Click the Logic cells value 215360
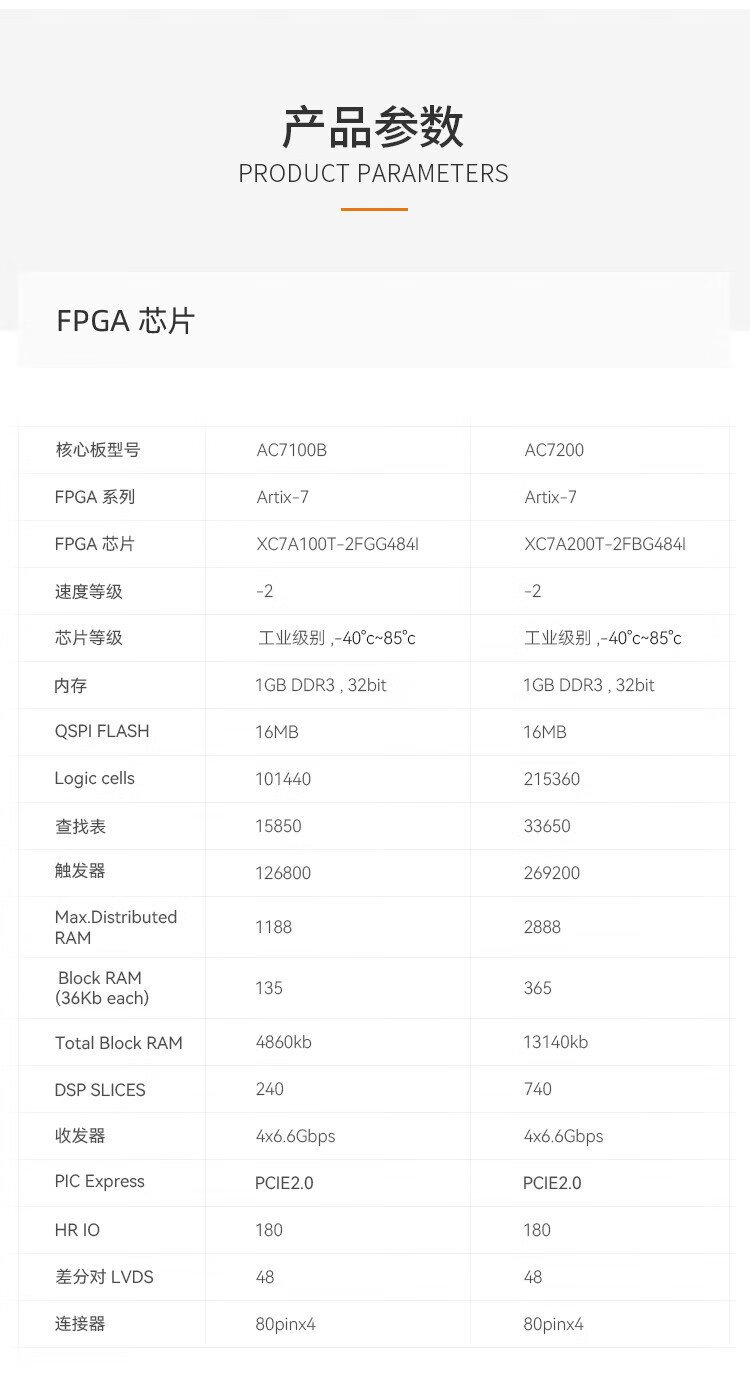This screenshot has height=1375, width=750. tap(552, 779)
